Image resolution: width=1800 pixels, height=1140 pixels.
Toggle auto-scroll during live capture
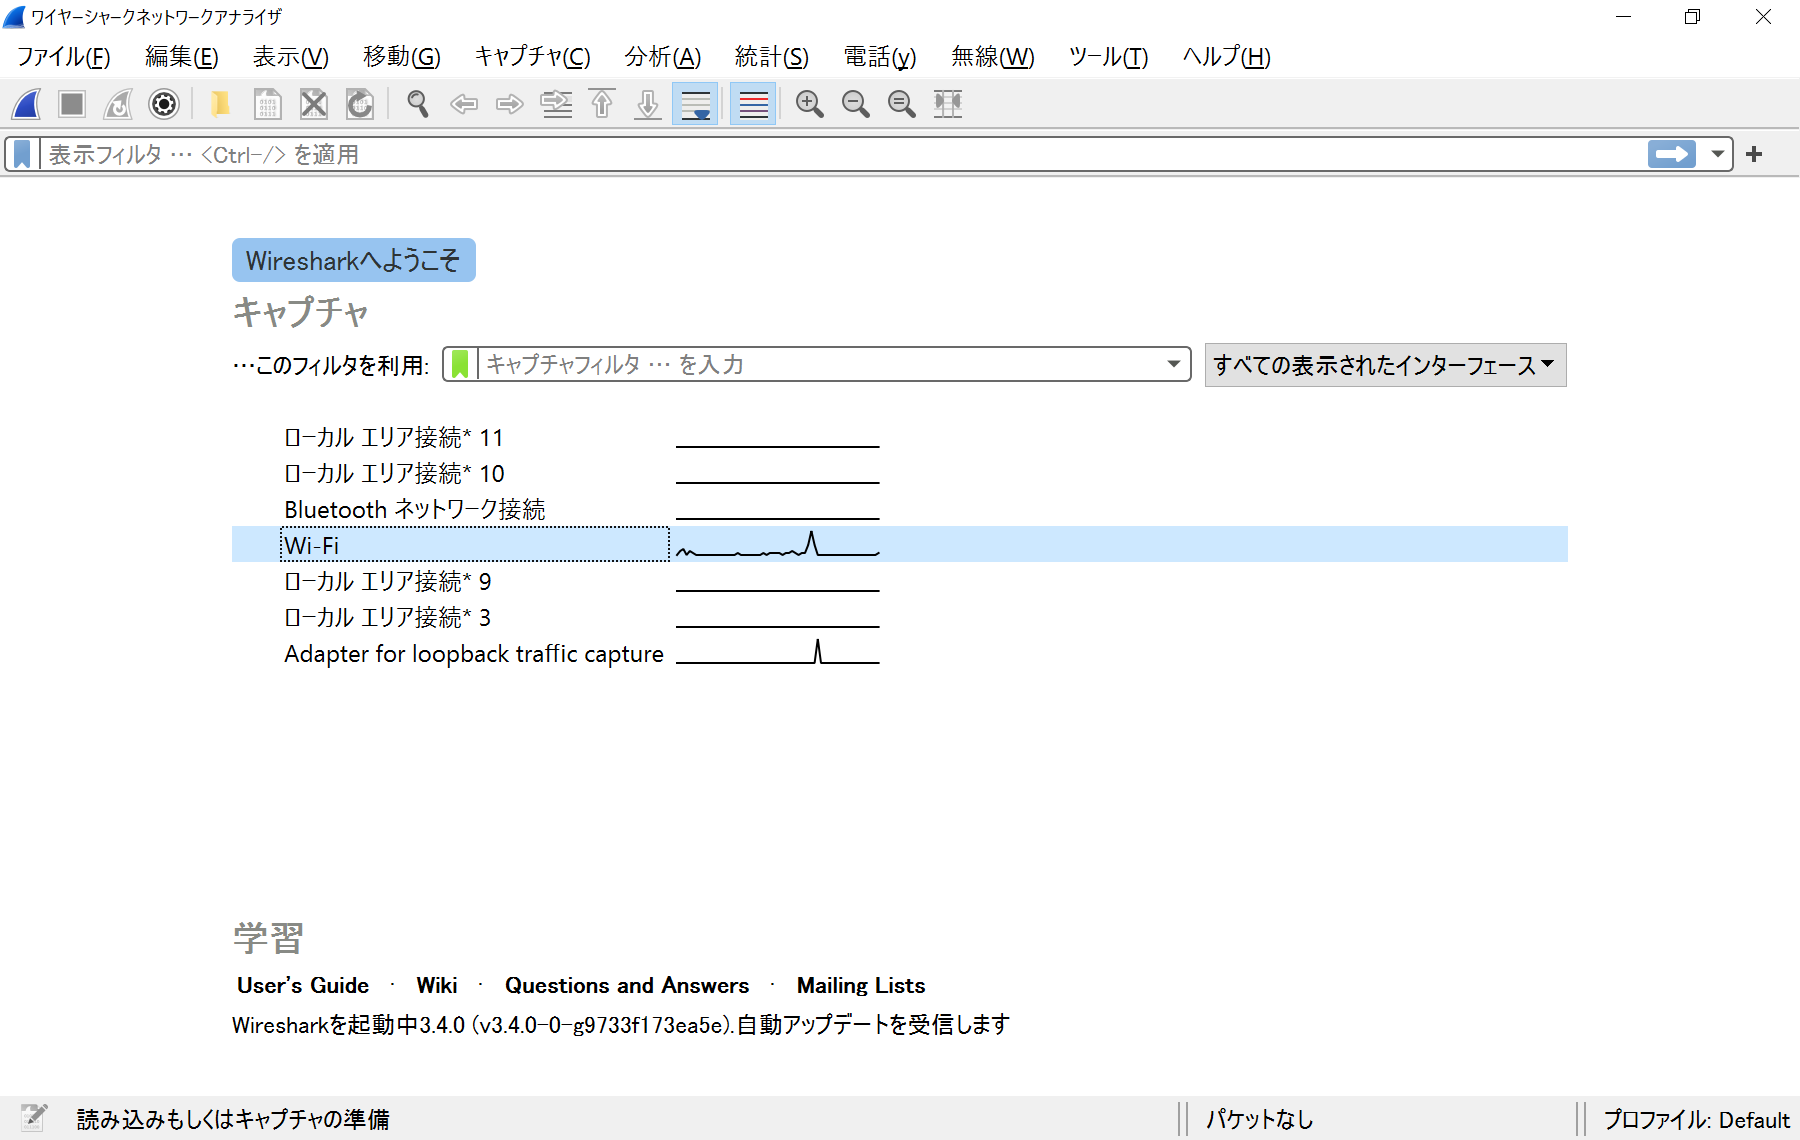(x=695, y=104)
